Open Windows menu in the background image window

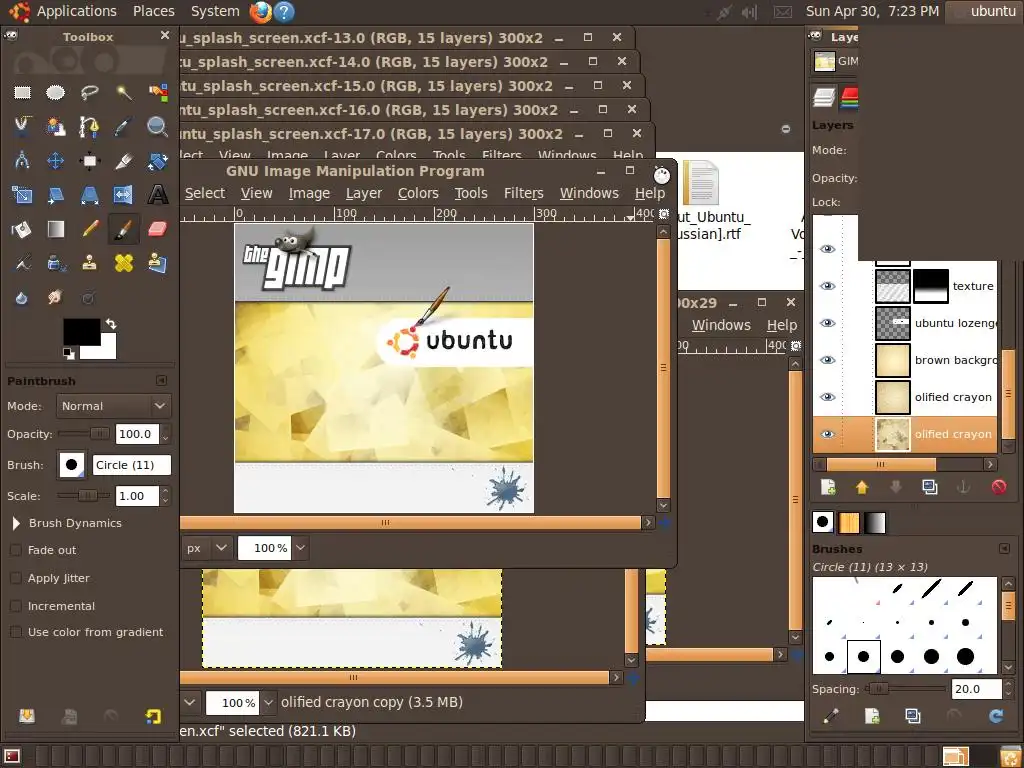coord(721,325)
